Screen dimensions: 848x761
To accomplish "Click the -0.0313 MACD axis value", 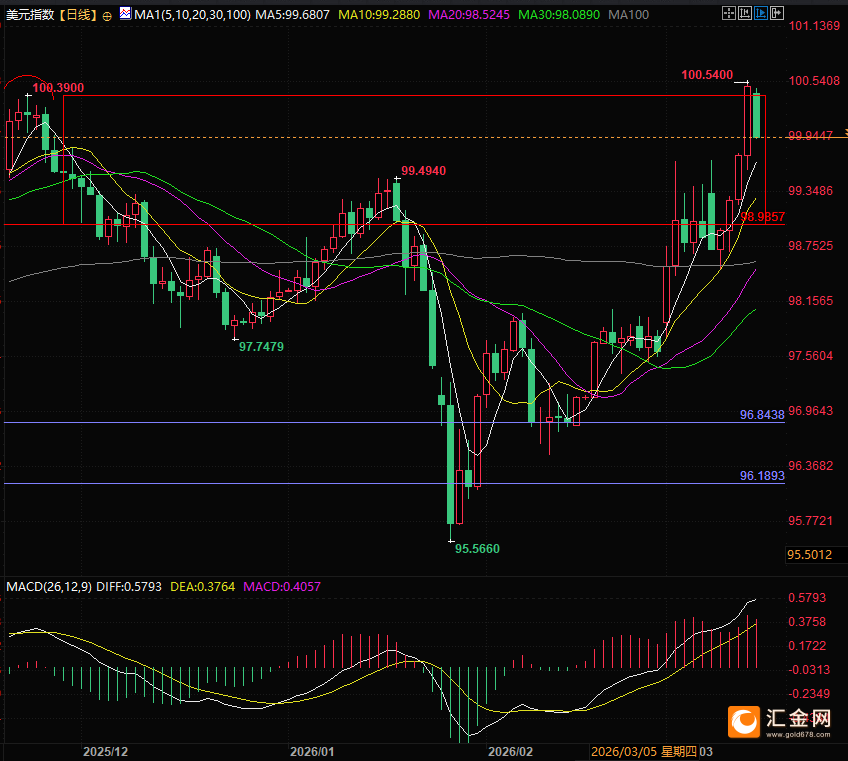I will [x=809, y=670].
